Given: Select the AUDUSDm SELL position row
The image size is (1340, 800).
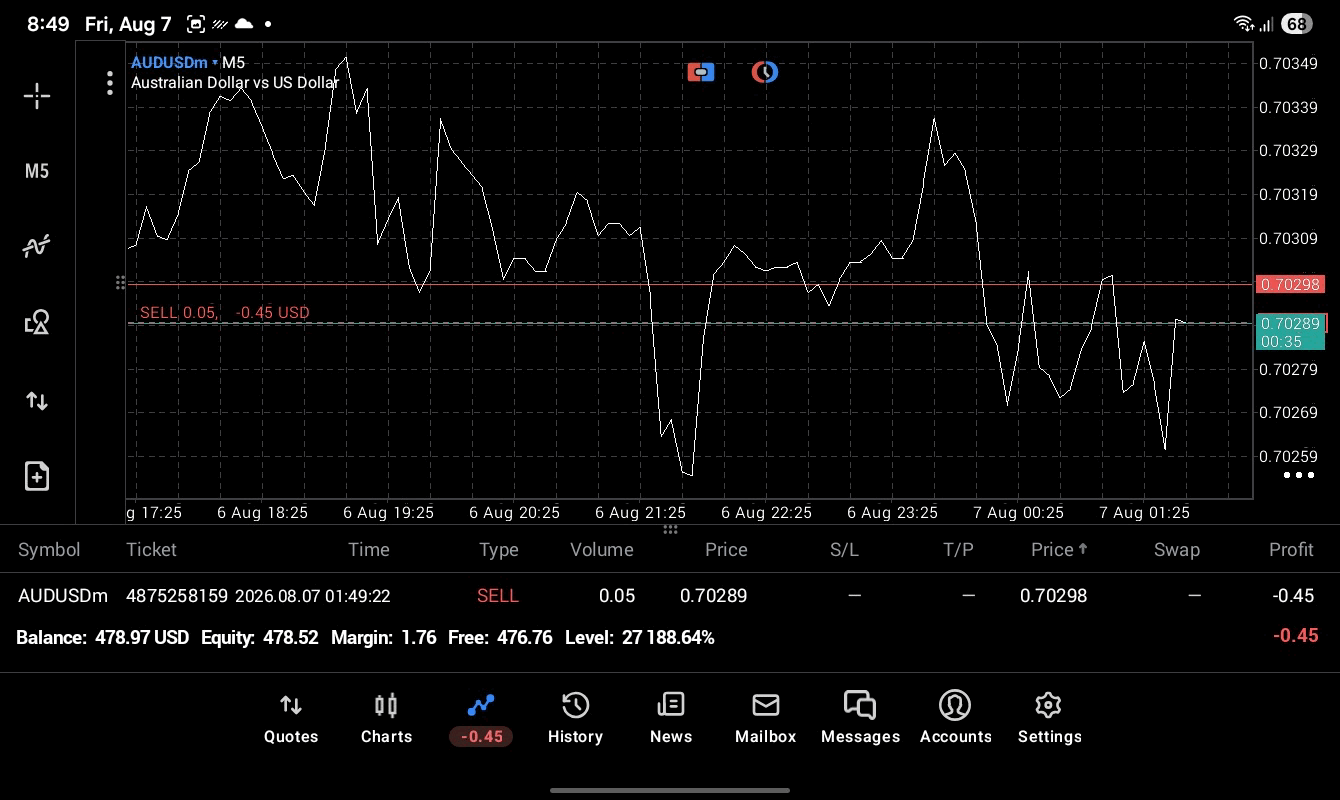Looking at the screenshot, I should coord(670,596).
